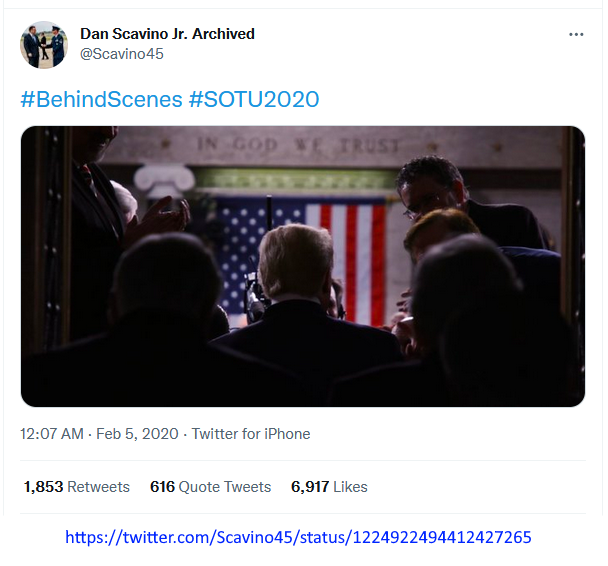Viewport: 608px width, 566px height.
Task: View the 6,917 Likes list
Action: tap(329, 487)
